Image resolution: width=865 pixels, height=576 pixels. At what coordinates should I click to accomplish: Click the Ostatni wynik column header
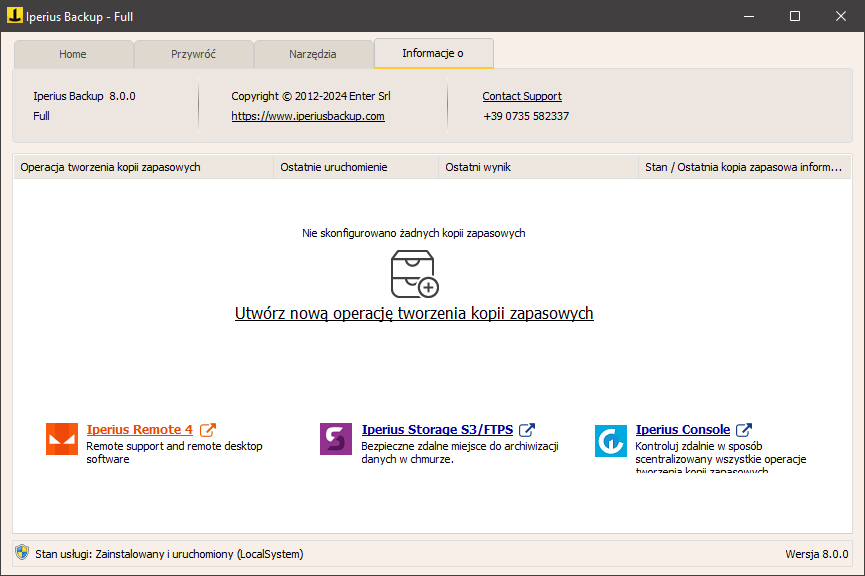538,167
